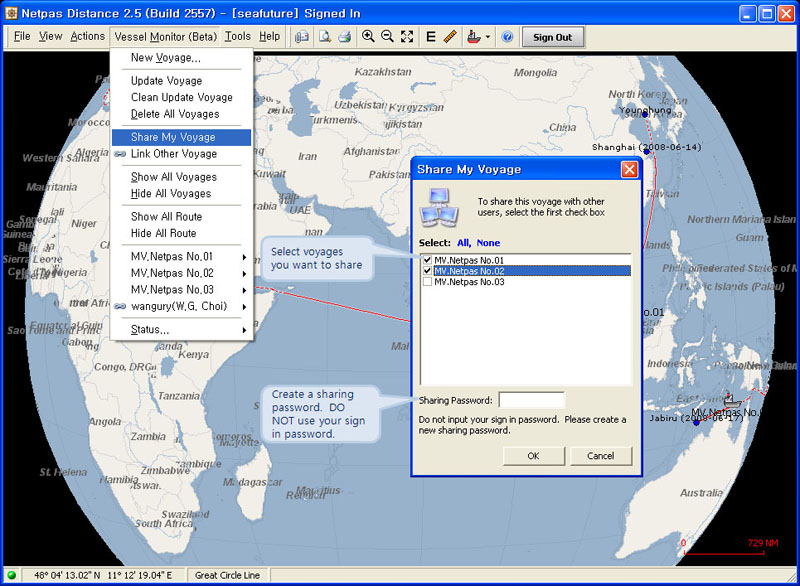Expand wangury(W.G. Choi) submenu arrow
Image resolution: width=800 pixels, height=586 pixels.
point(244,307)
